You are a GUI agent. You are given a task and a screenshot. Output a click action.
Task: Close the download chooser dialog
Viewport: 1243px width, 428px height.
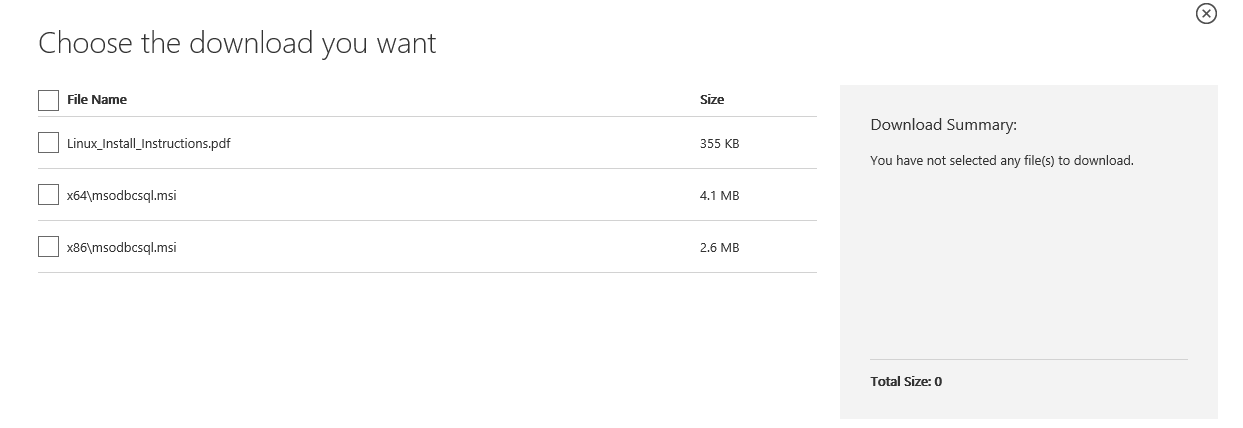click(x=1206, y=13)
